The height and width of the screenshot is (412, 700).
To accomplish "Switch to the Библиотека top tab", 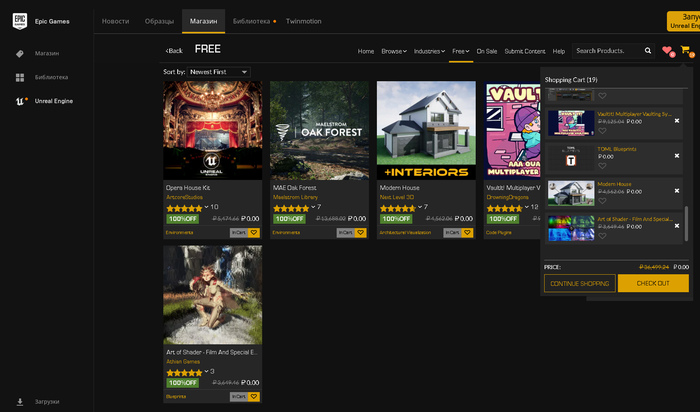I will click(x=251, y=21).
